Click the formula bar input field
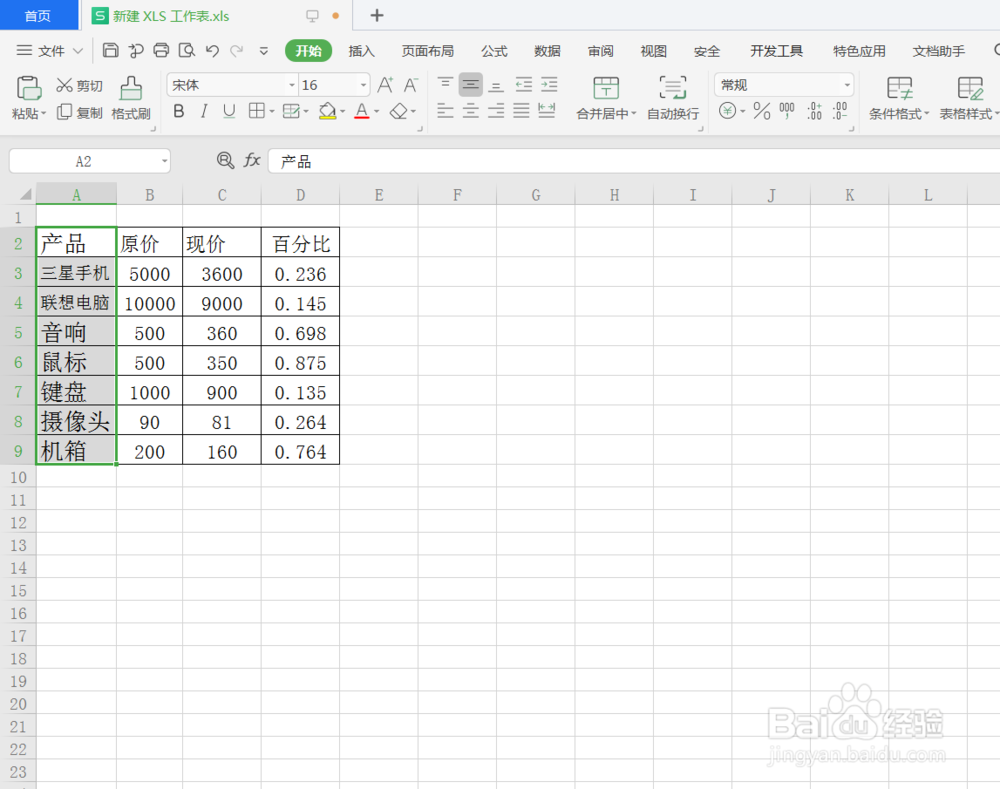1000x789 pixels. pyautogui.click(x=634, y=161)
